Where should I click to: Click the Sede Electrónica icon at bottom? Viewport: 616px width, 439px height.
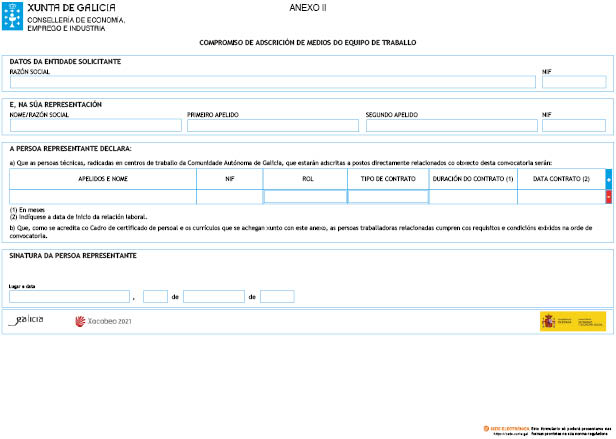(x=487, y=428)
